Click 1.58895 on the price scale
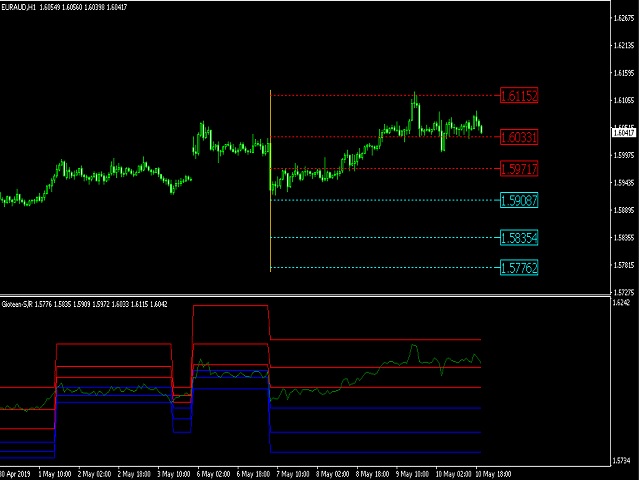The height and width of the screenshot is (480, 640). (x=624, y=210)
